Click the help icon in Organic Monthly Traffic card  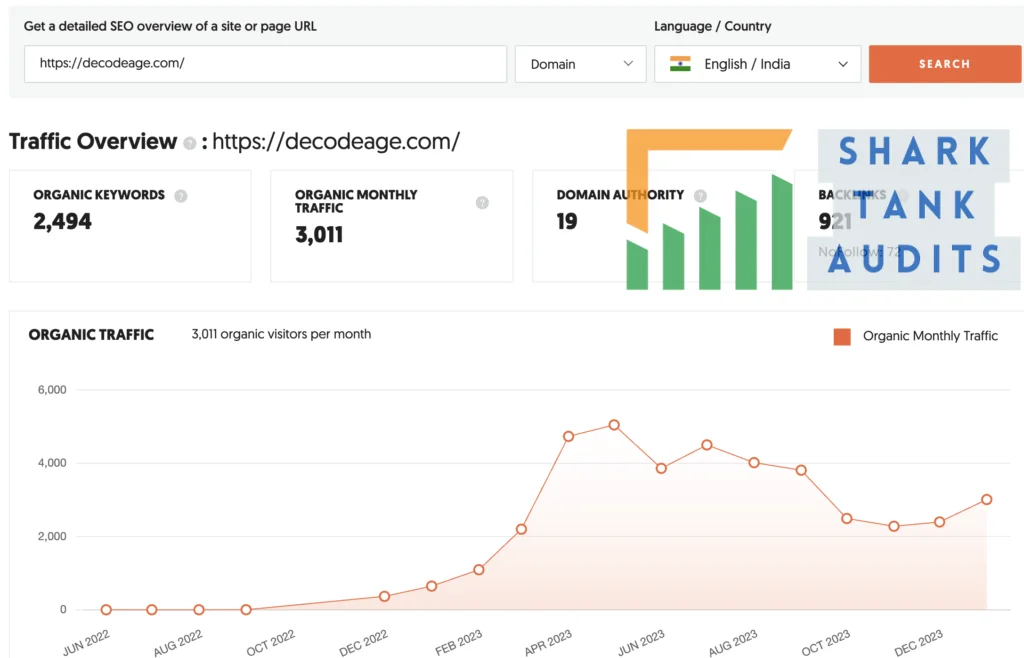click(482, 202)
